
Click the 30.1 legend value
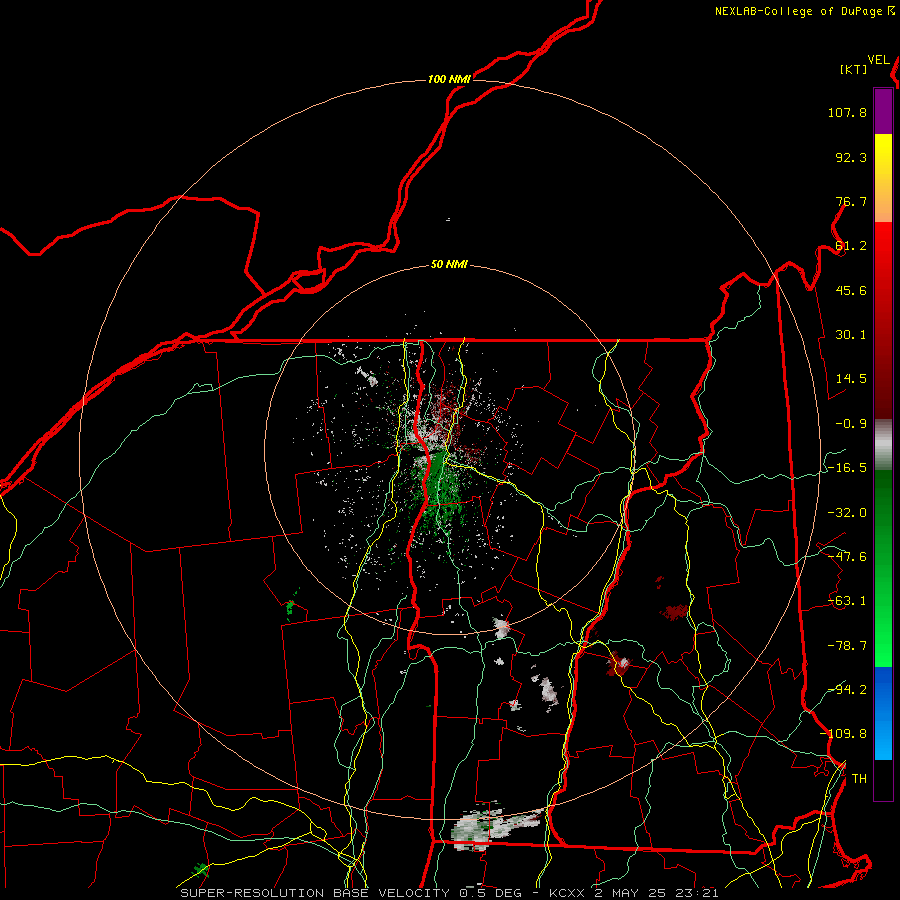click(x=851, y=335)
